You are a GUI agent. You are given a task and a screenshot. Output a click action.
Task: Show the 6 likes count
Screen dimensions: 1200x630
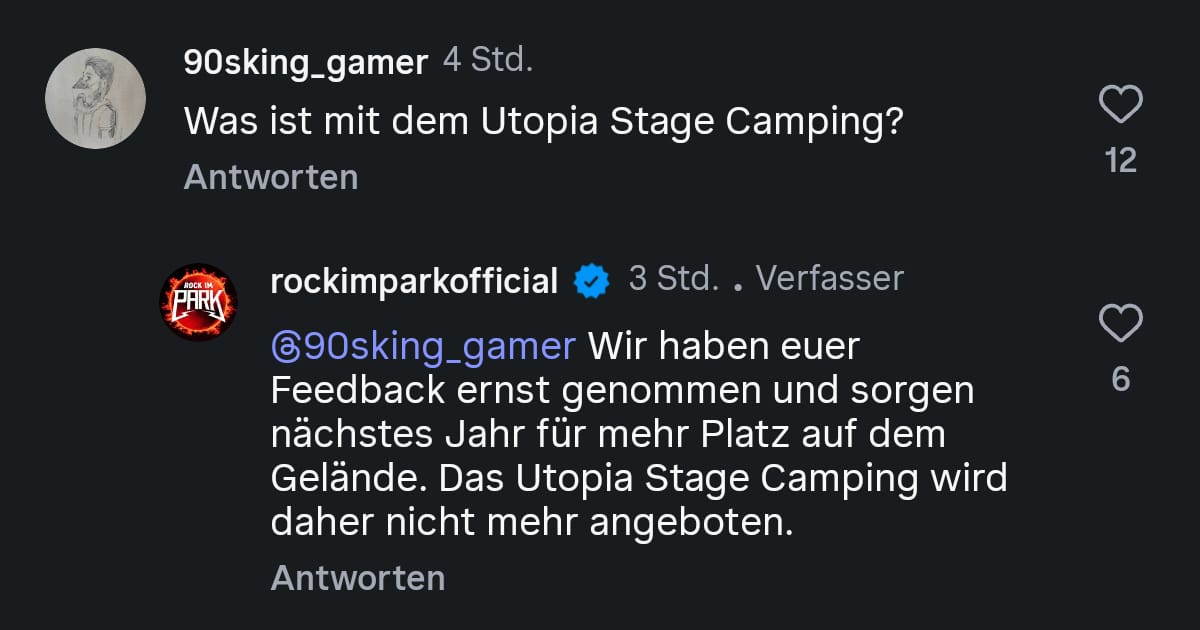click(1121, 379)
